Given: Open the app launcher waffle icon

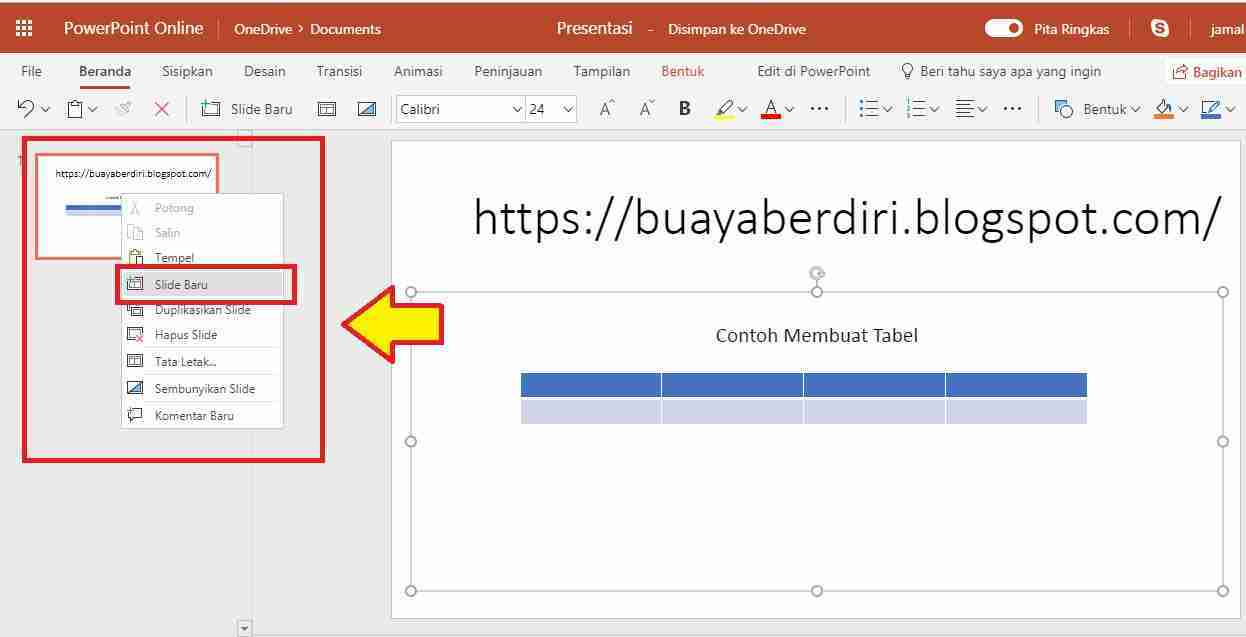Looking at the screenshot, I should coord(24,29).
